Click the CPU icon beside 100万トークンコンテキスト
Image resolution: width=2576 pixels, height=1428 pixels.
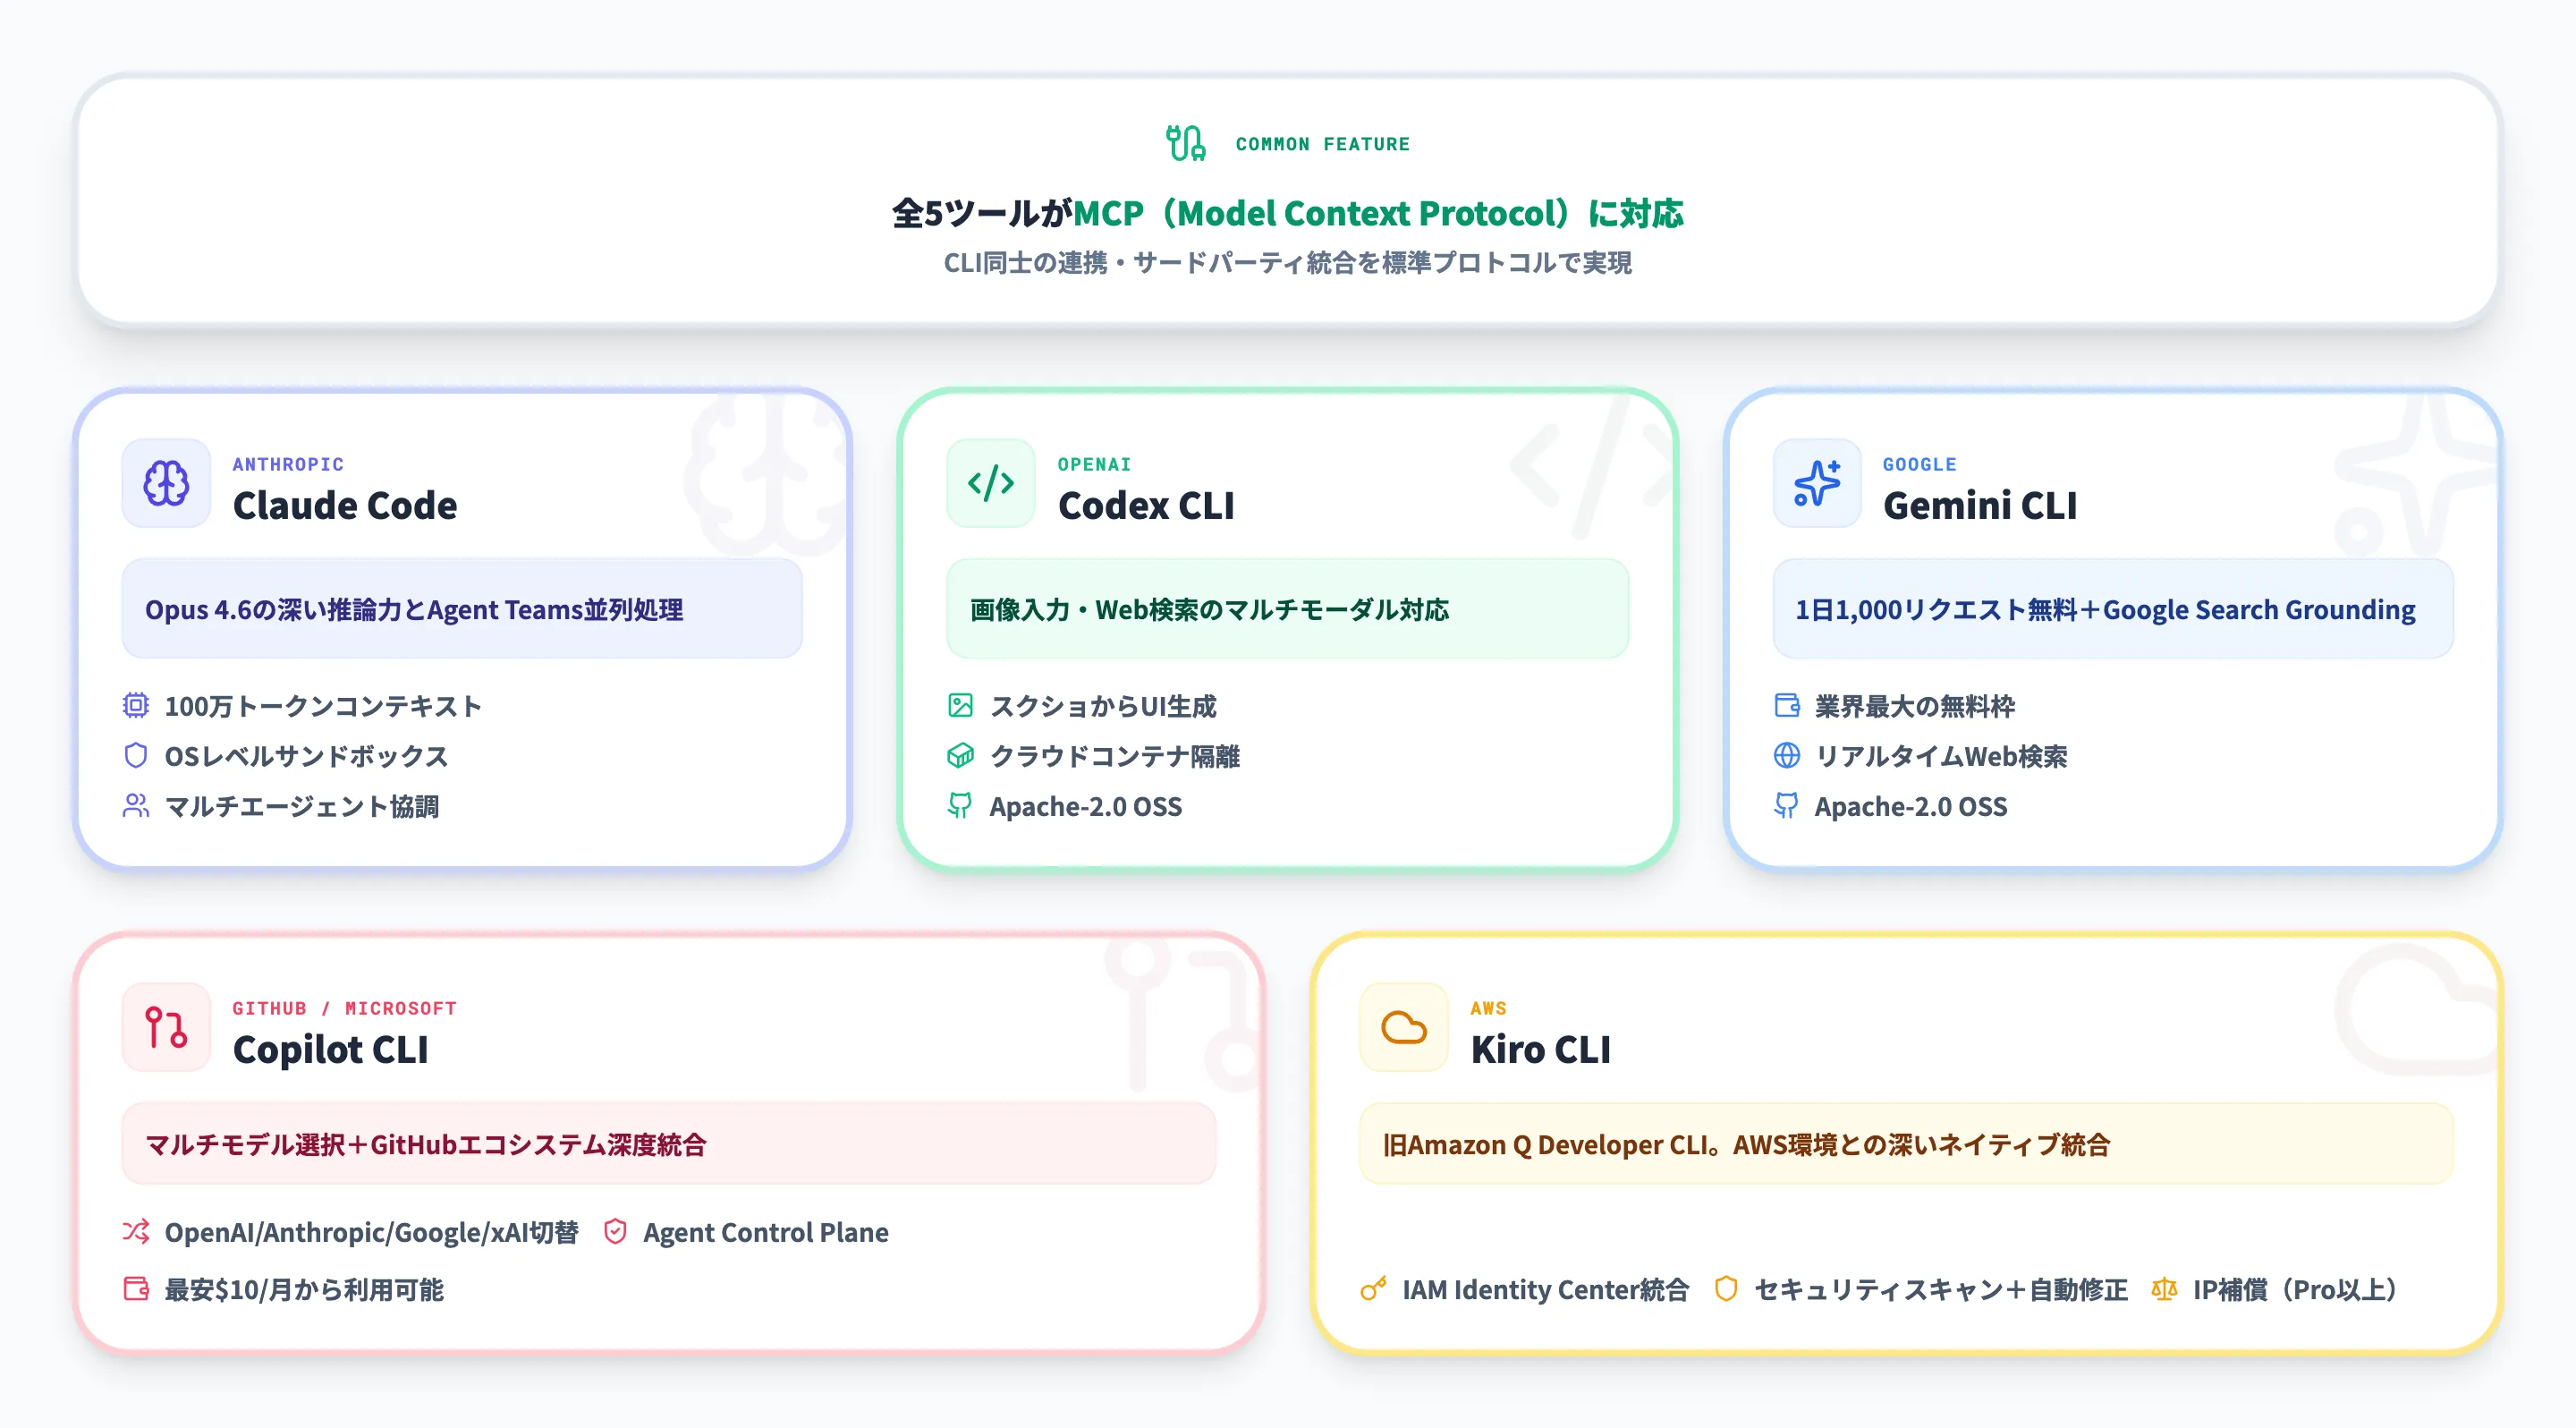(137, 705)
